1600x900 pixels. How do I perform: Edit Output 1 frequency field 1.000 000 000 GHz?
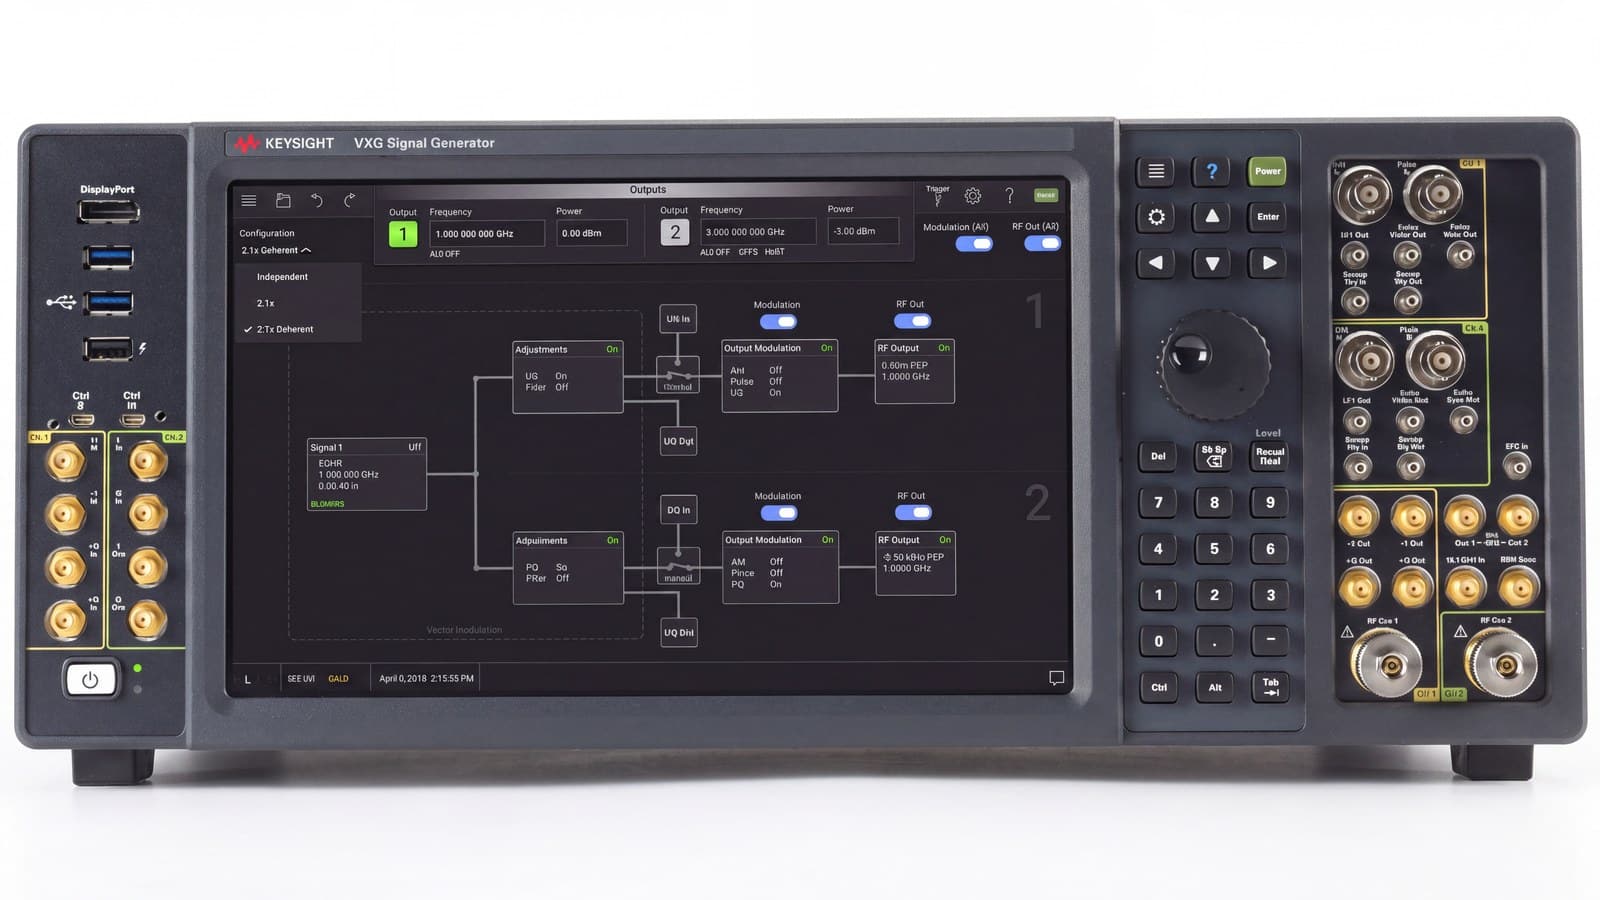point(487,234)
